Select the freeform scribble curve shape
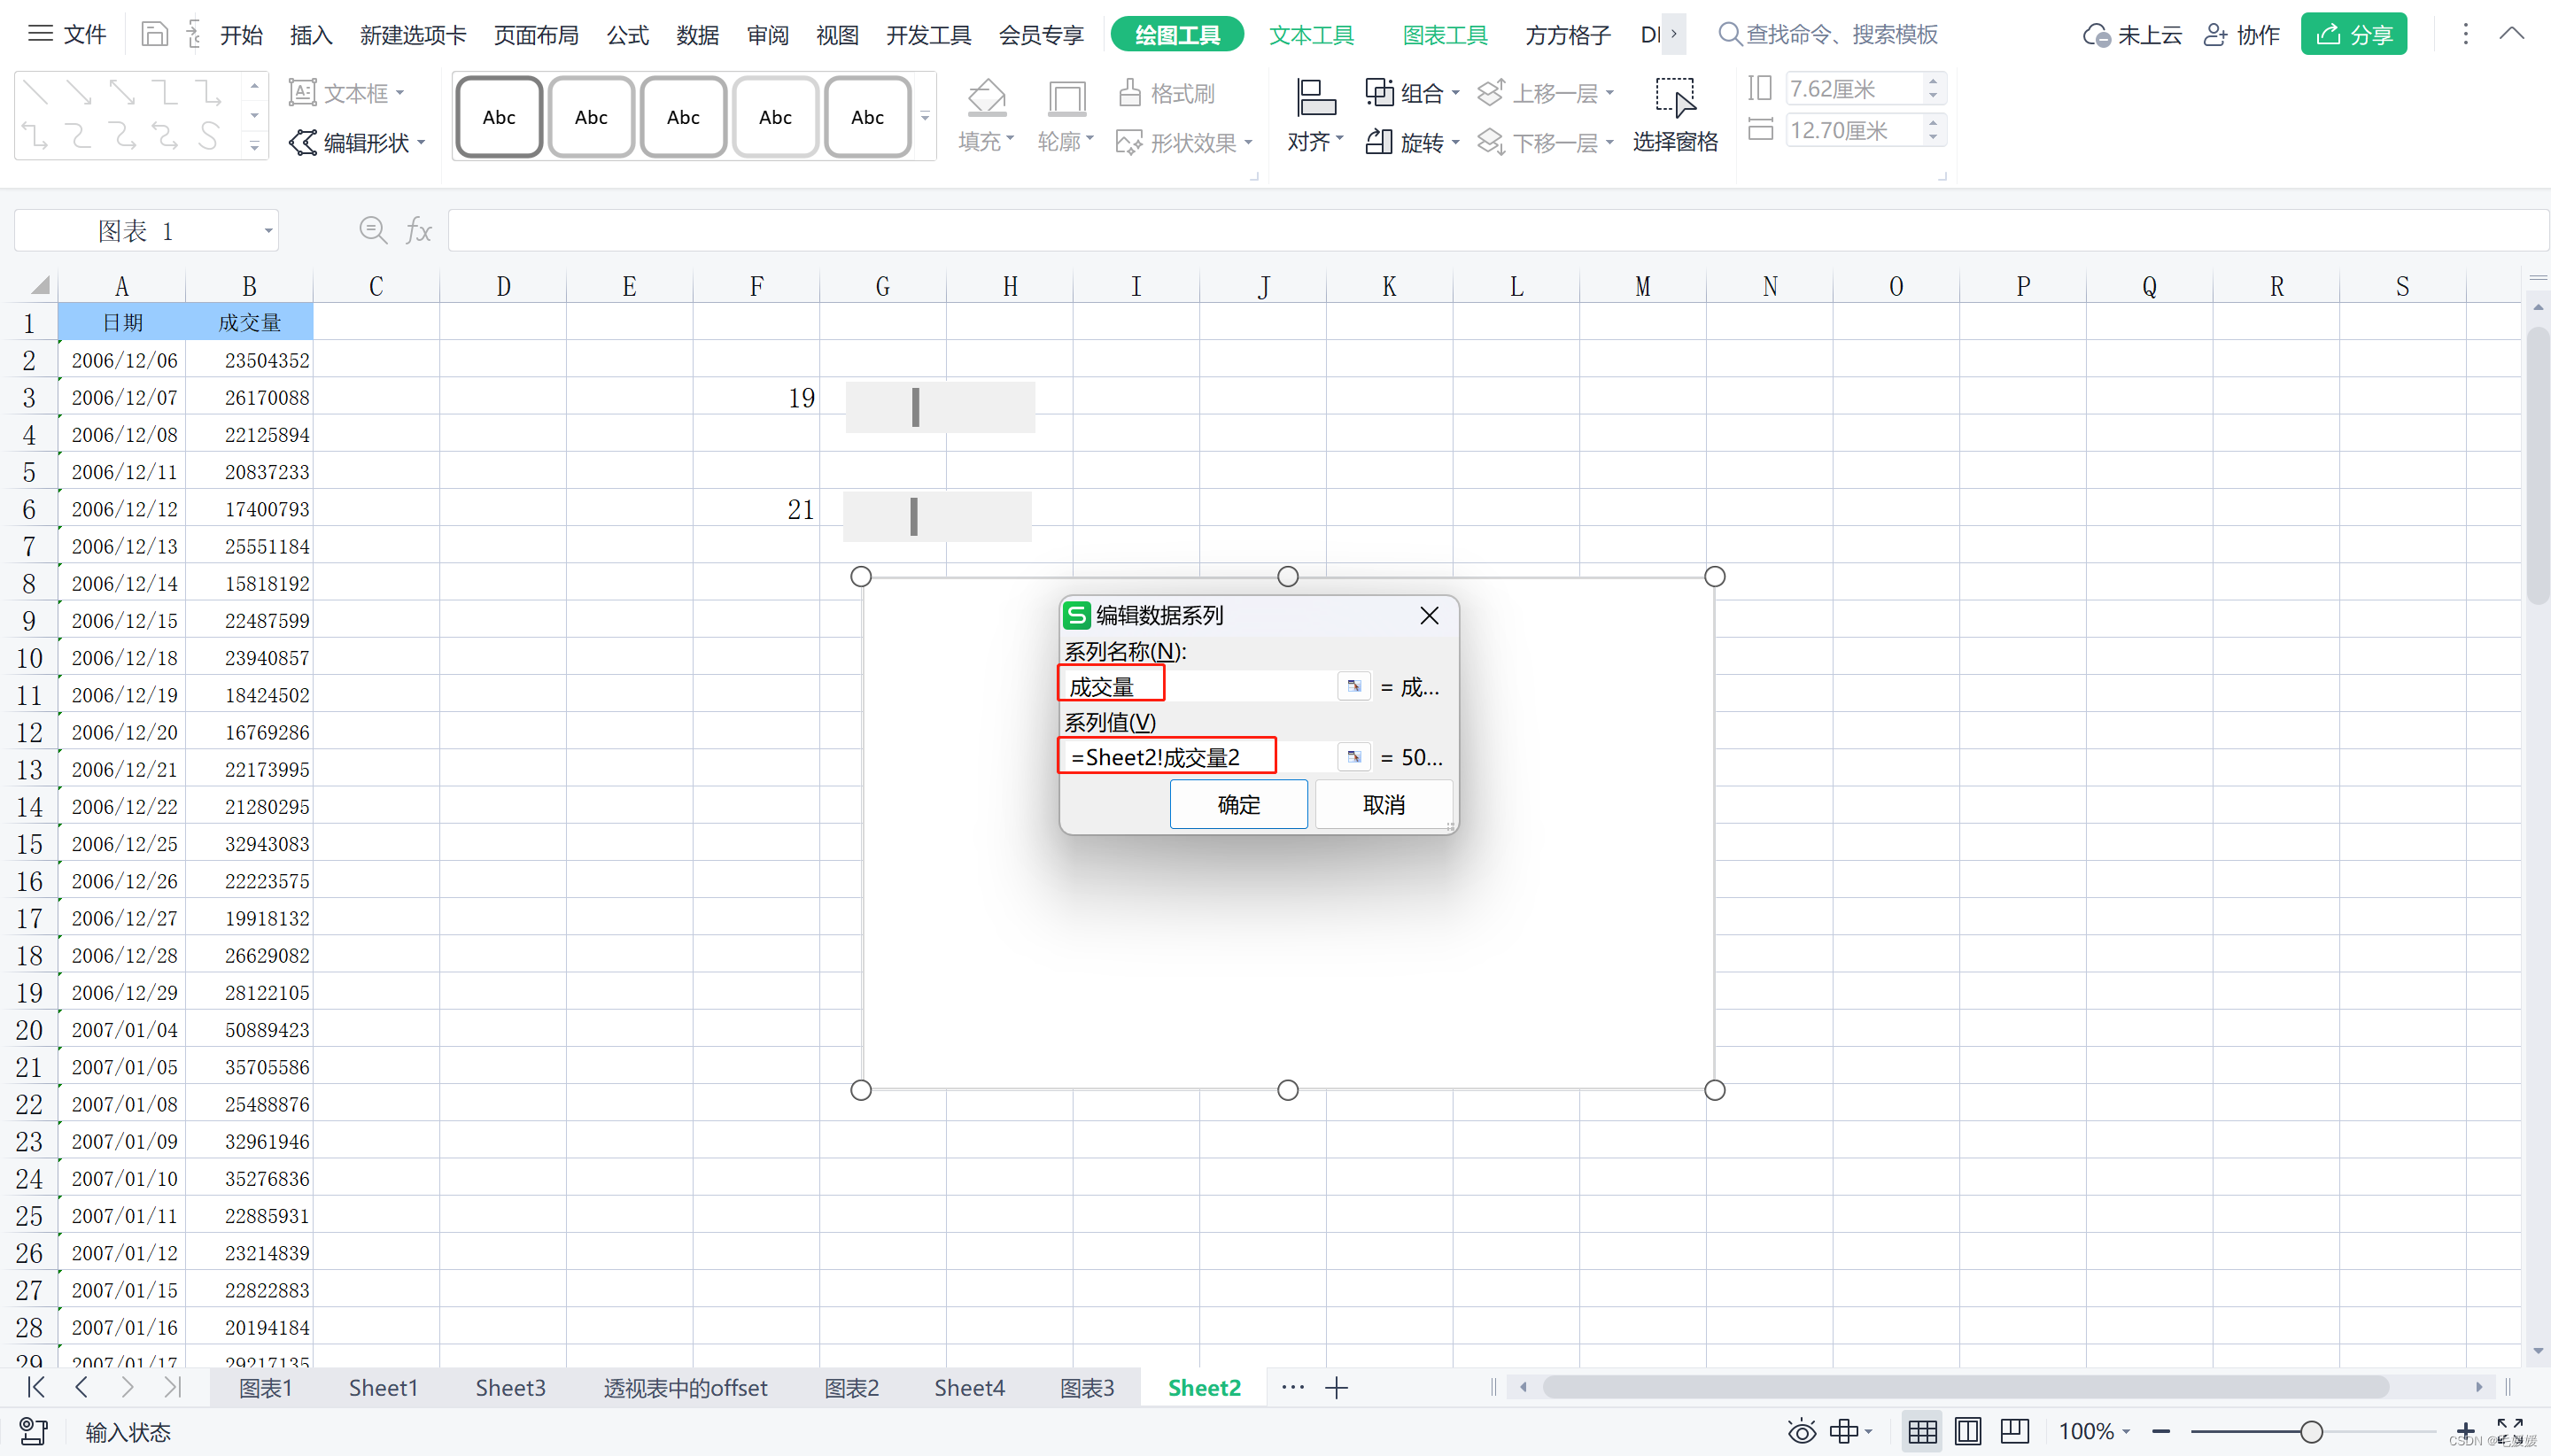Image resolution: width=2551 pixels, height=1456 pixels. [208, 135]
